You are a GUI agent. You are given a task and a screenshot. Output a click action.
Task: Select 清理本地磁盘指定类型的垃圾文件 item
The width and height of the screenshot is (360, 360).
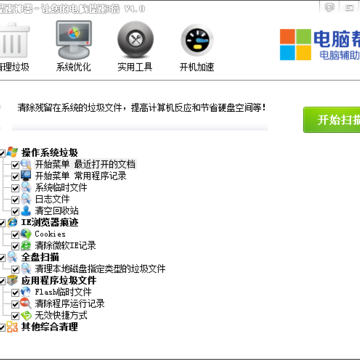pyautogui.click(x=100, y=269)
